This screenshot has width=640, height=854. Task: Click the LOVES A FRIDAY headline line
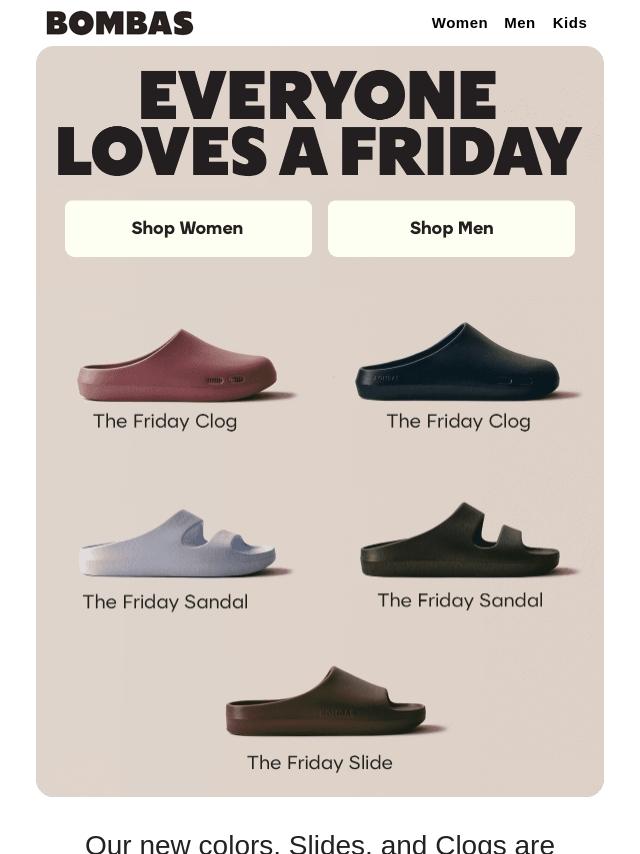click(x=318, y=152)
